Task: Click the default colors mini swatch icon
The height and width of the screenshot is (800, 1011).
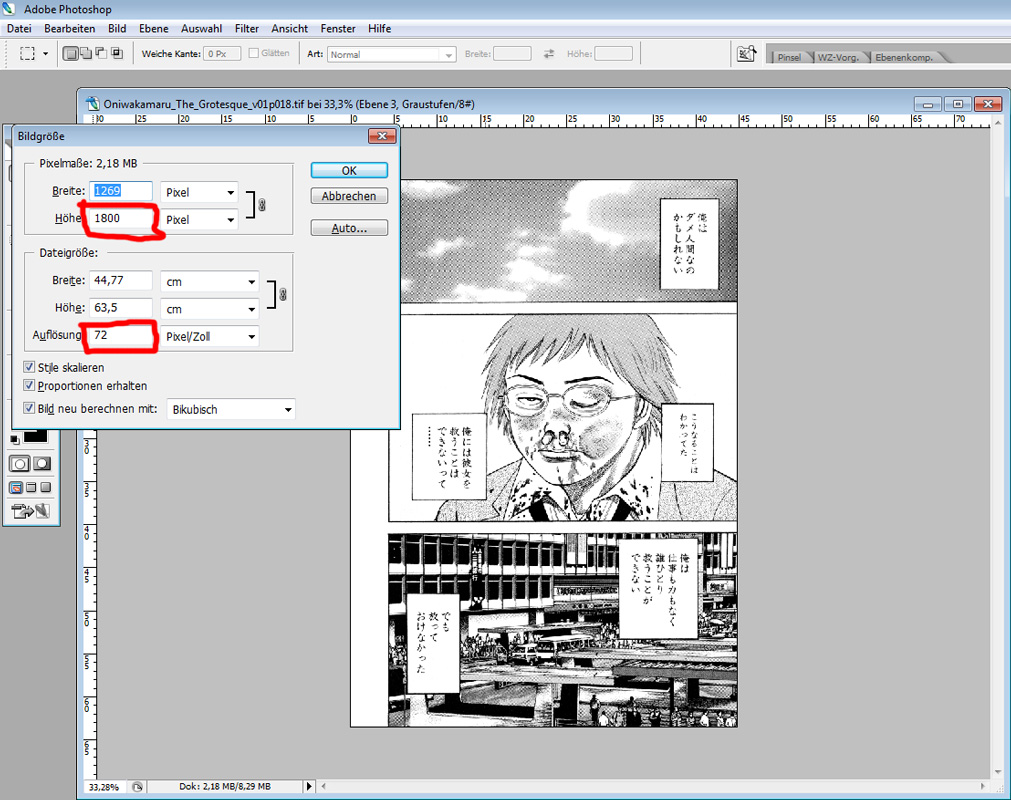Action: (15, 440)
